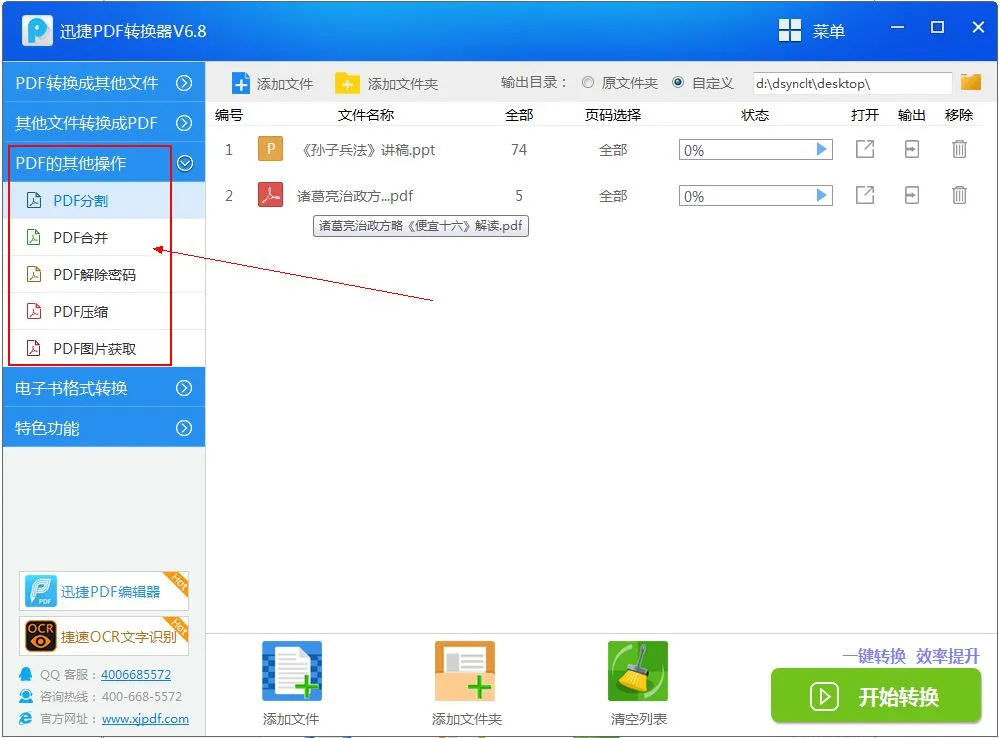Select PDF压缩 in the sidebar
Image resolution: width=999 pixels, height=738 pixels.
pyautogui.click(x=104, y=311)
